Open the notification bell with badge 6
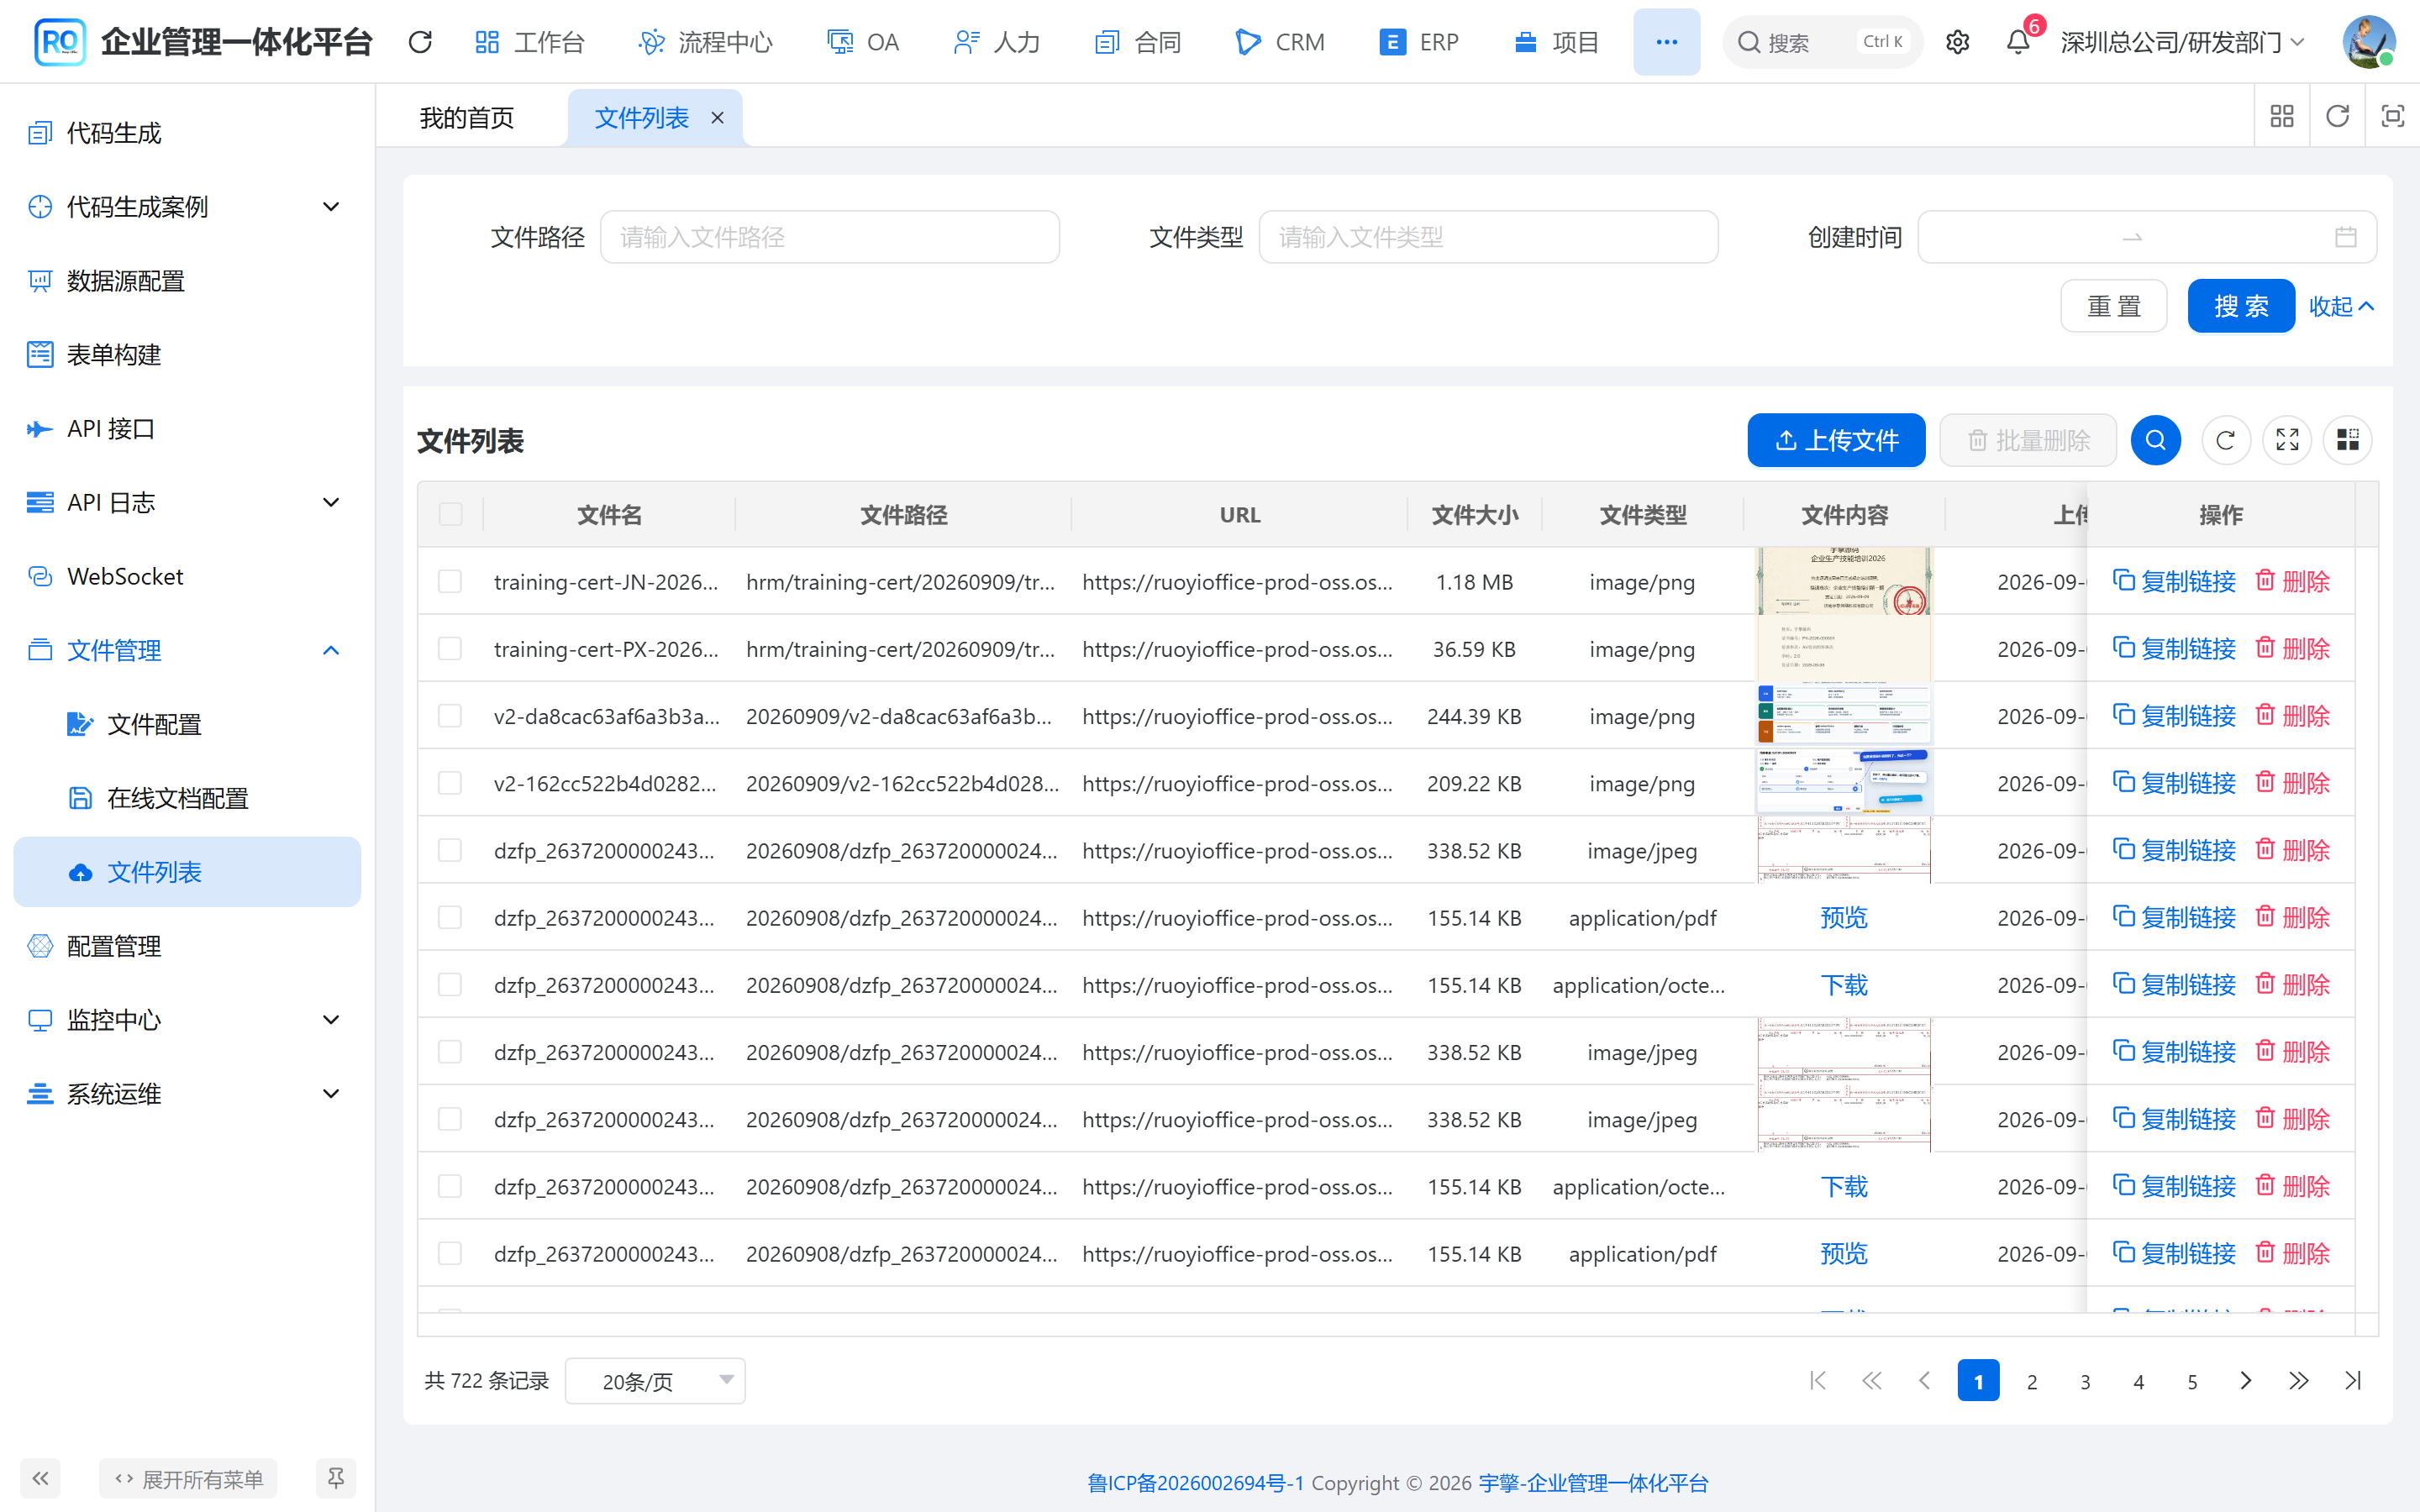The image size is (2420, 1512). click(x=2018, y=42)
